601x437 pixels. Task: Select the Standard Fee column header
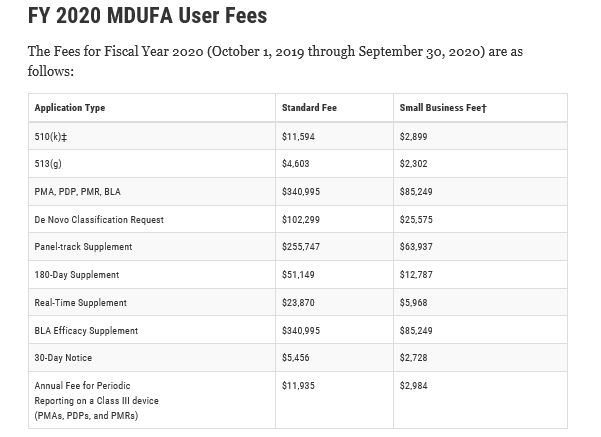309,108
